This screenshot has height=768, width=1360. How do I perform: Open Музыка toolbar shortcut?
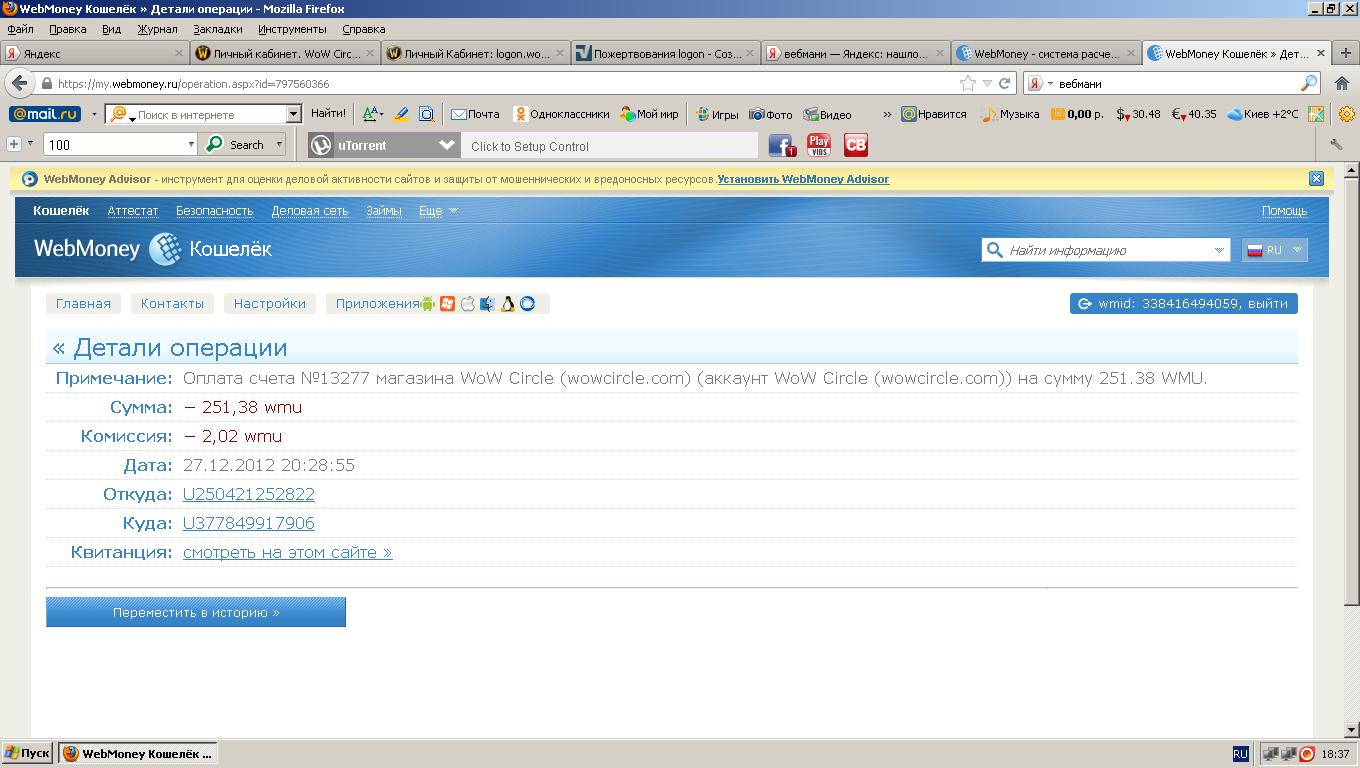tap(1010, 114)
